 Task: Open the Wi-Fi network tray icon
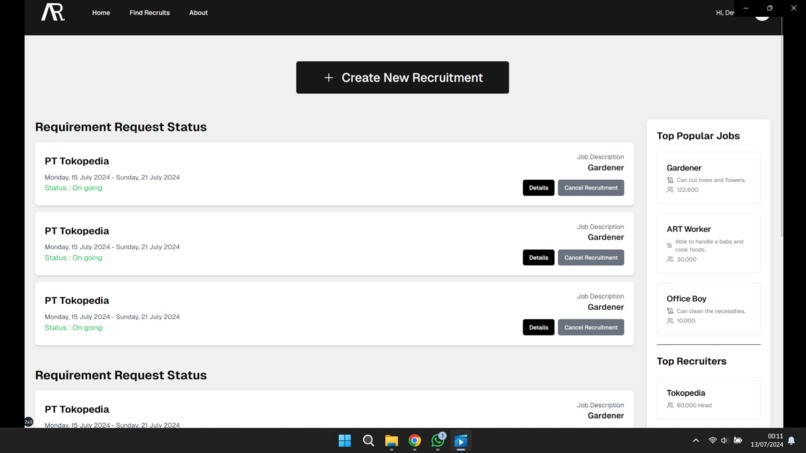712,441
